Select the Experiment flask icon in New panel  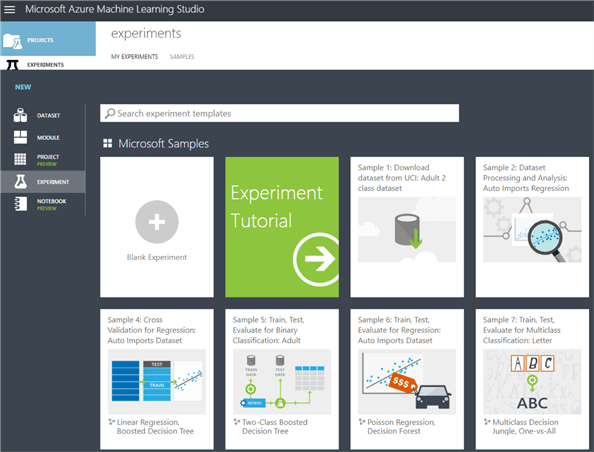tap(20, 182)
